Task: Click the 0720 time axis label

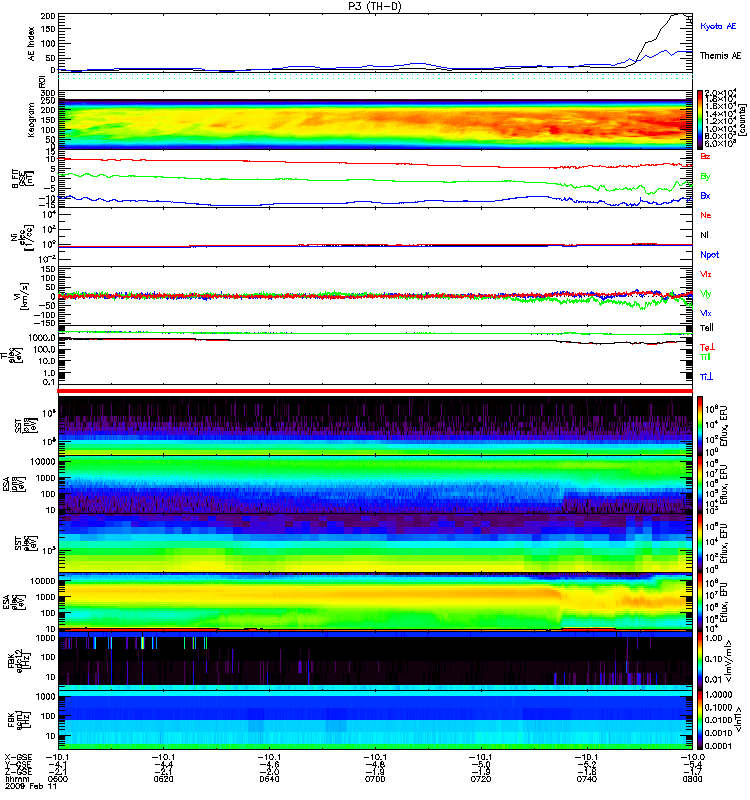Action: click(x=481, y=779)
